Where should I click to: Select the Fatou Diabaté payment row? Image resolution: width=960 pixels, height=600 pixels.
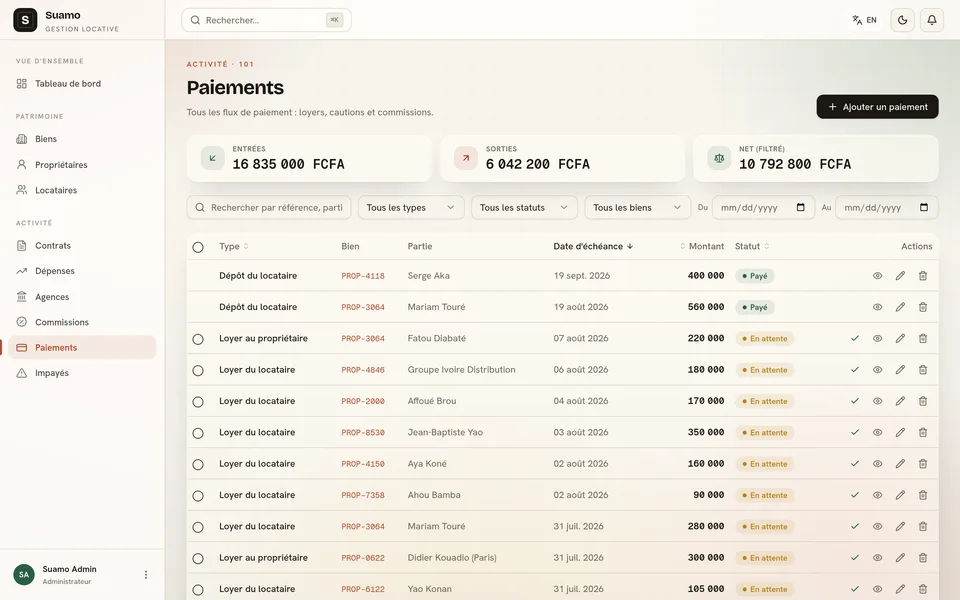click(x=198, y=339)
